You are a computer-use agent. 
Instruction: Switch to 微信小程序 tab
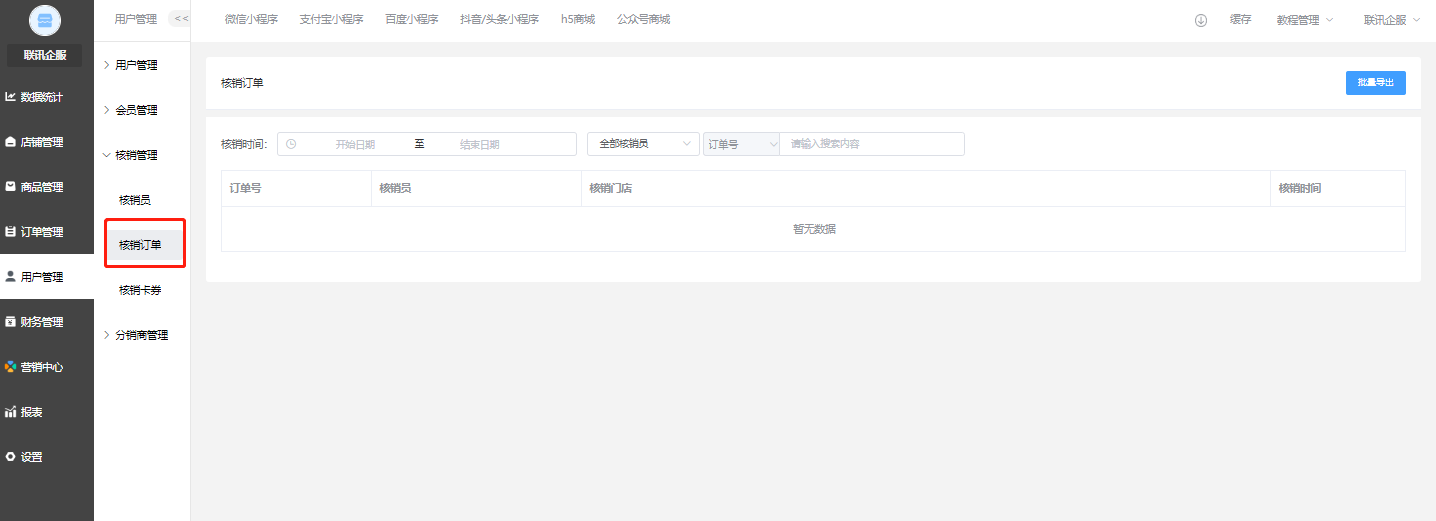click(x=251, y=19)
